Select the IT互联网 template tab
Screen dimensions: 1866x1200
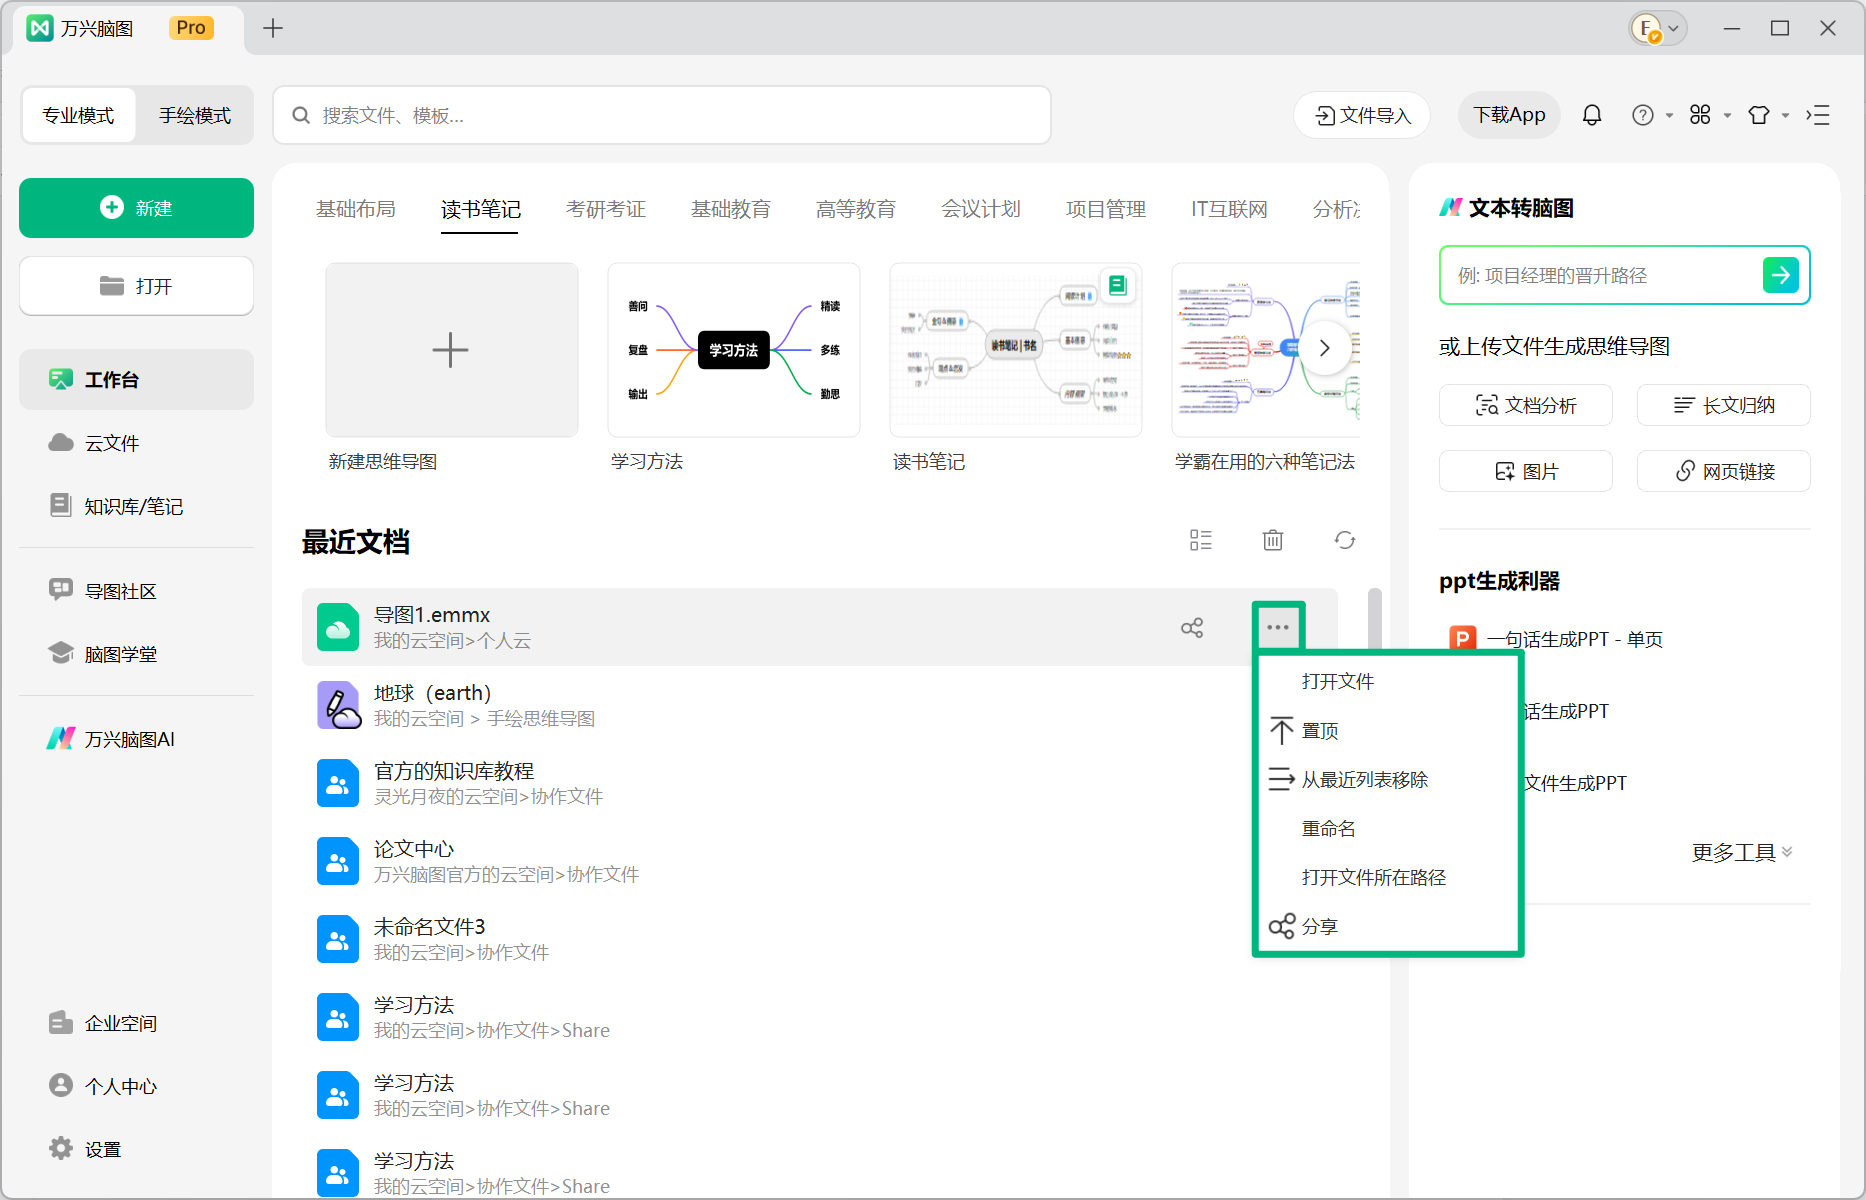1229,209
